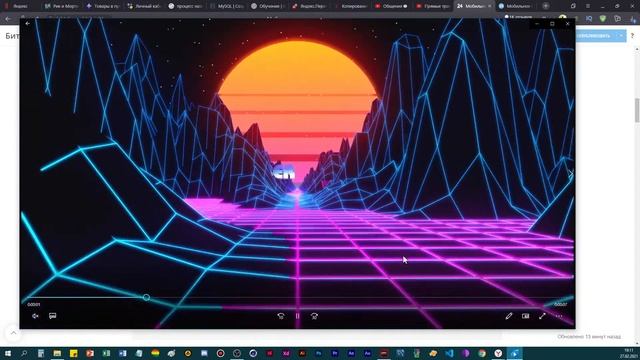Enter full screen mode in player
The height and width of the screenshot is (360, 640).
(x=542, y=316)
